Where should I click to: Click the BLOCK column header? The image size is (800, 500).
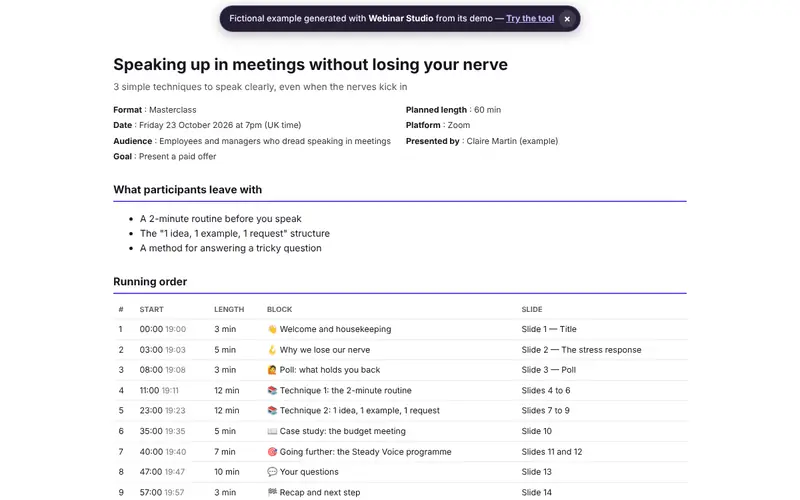pos(280,309)
